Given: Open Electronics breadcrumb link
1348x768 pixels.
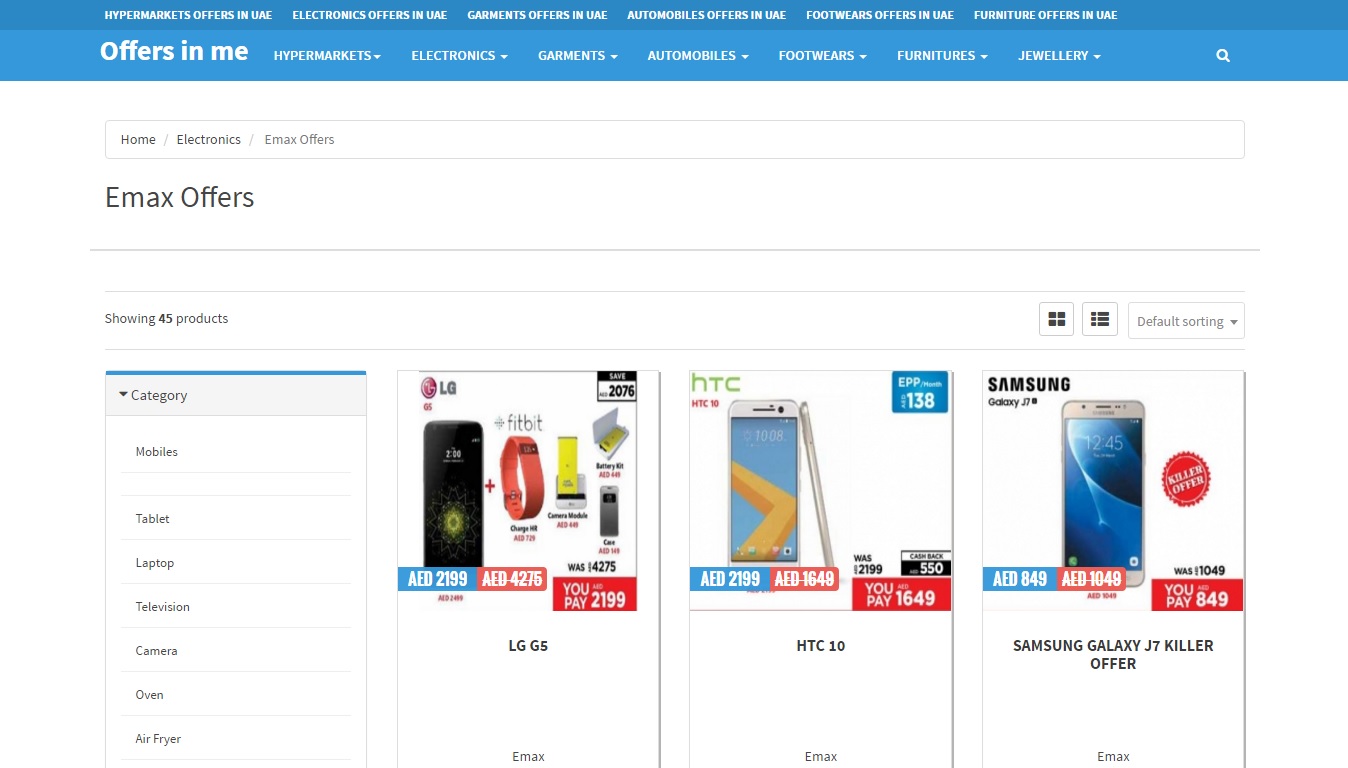Looking at the screenshot, I should coord(208,140).
